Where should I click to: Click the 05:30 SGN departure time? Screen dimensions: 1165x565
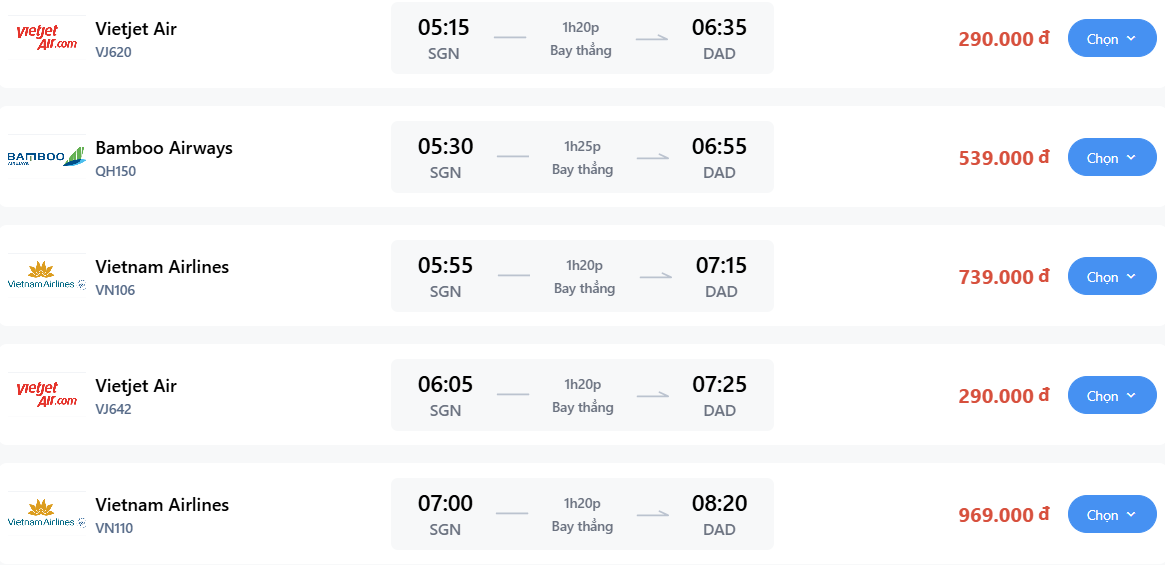(445, 158)
